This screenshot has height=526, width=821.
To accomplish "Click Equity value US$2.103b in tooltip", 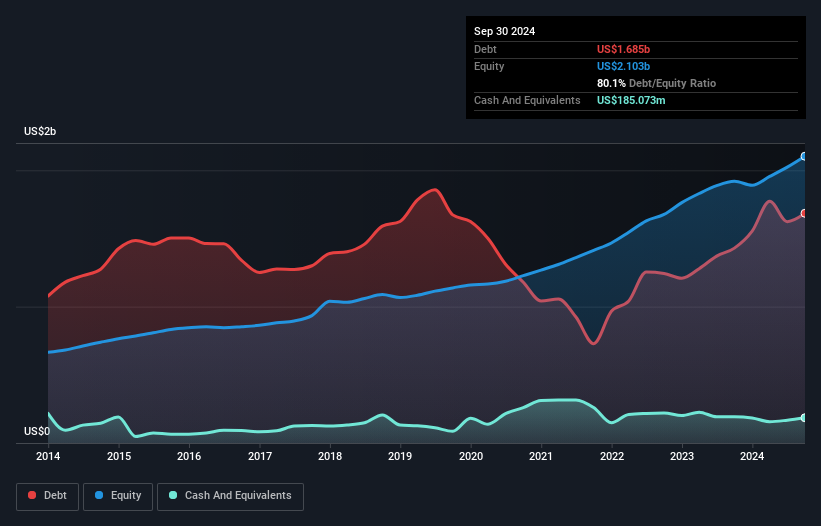I will coord(623,66).
